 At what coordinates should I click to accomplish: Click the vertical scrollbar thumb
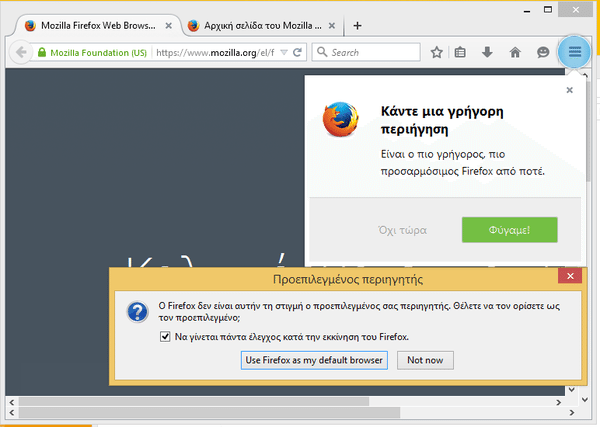coord(588,130)
